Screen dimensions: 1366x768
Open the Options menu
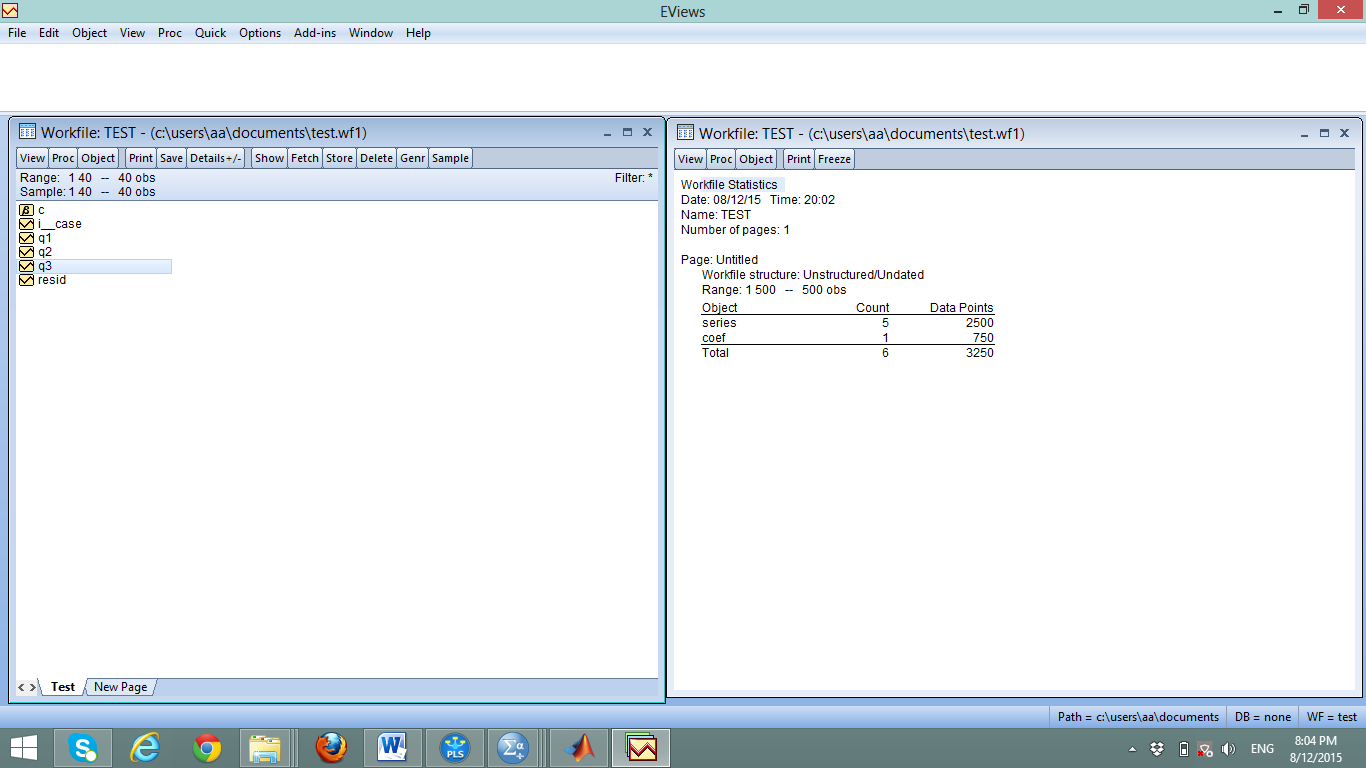click(260, 33)
